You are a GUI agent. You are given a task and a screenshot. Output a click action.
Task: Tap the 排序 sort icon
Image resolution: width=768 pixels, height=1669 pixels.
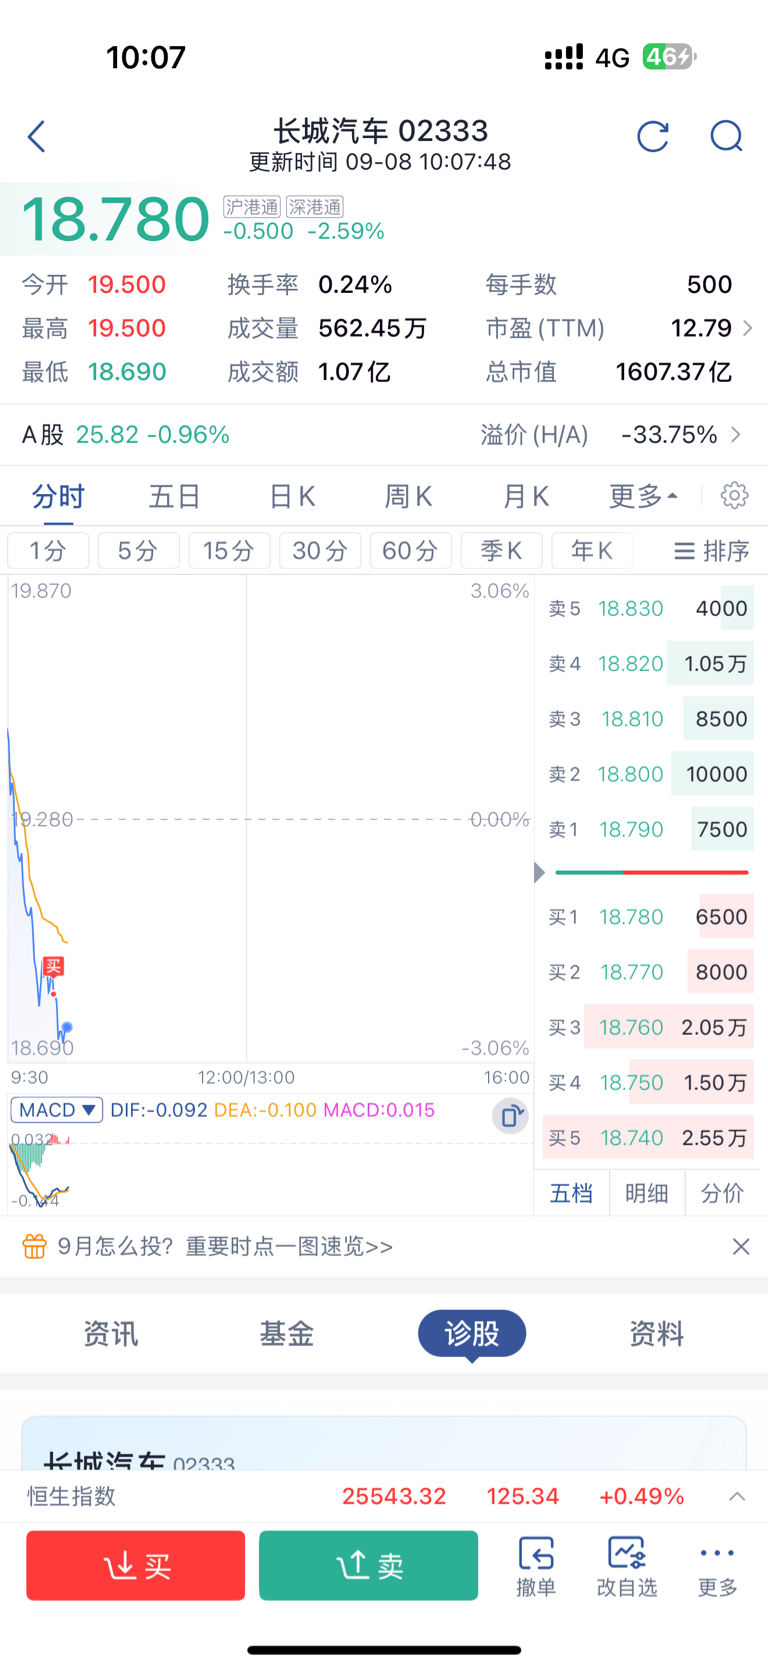pyautogui.click(x=711, y=551)
